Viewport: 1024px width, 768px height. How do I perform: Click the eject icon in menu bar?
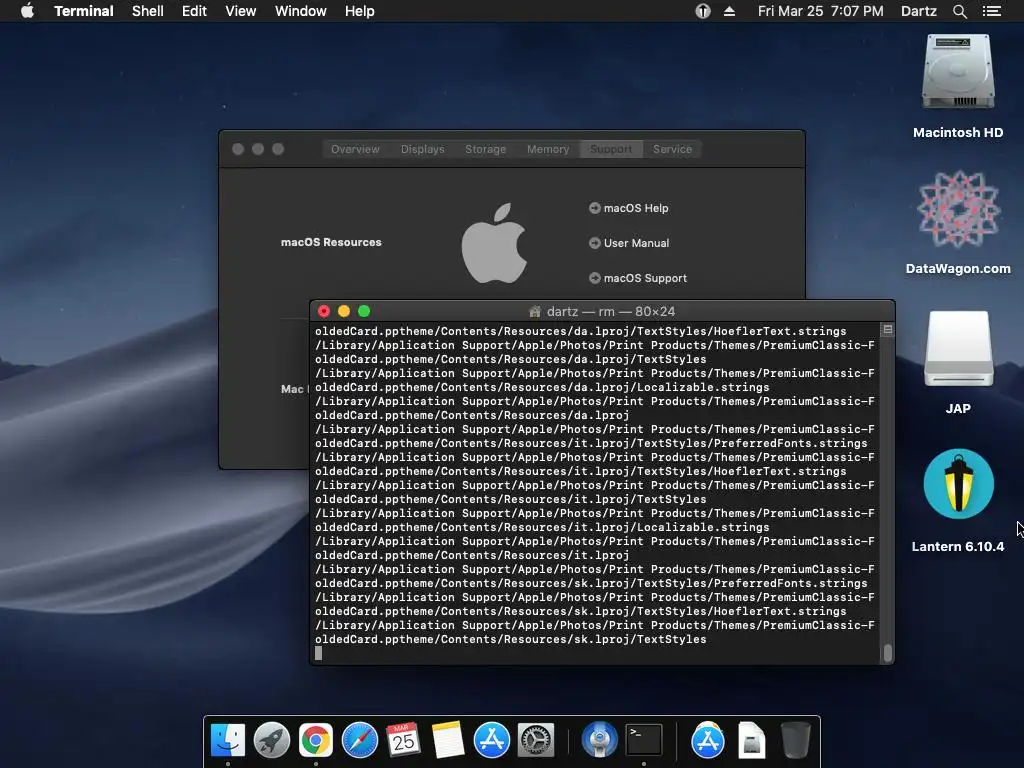click(x=729, y=11)
